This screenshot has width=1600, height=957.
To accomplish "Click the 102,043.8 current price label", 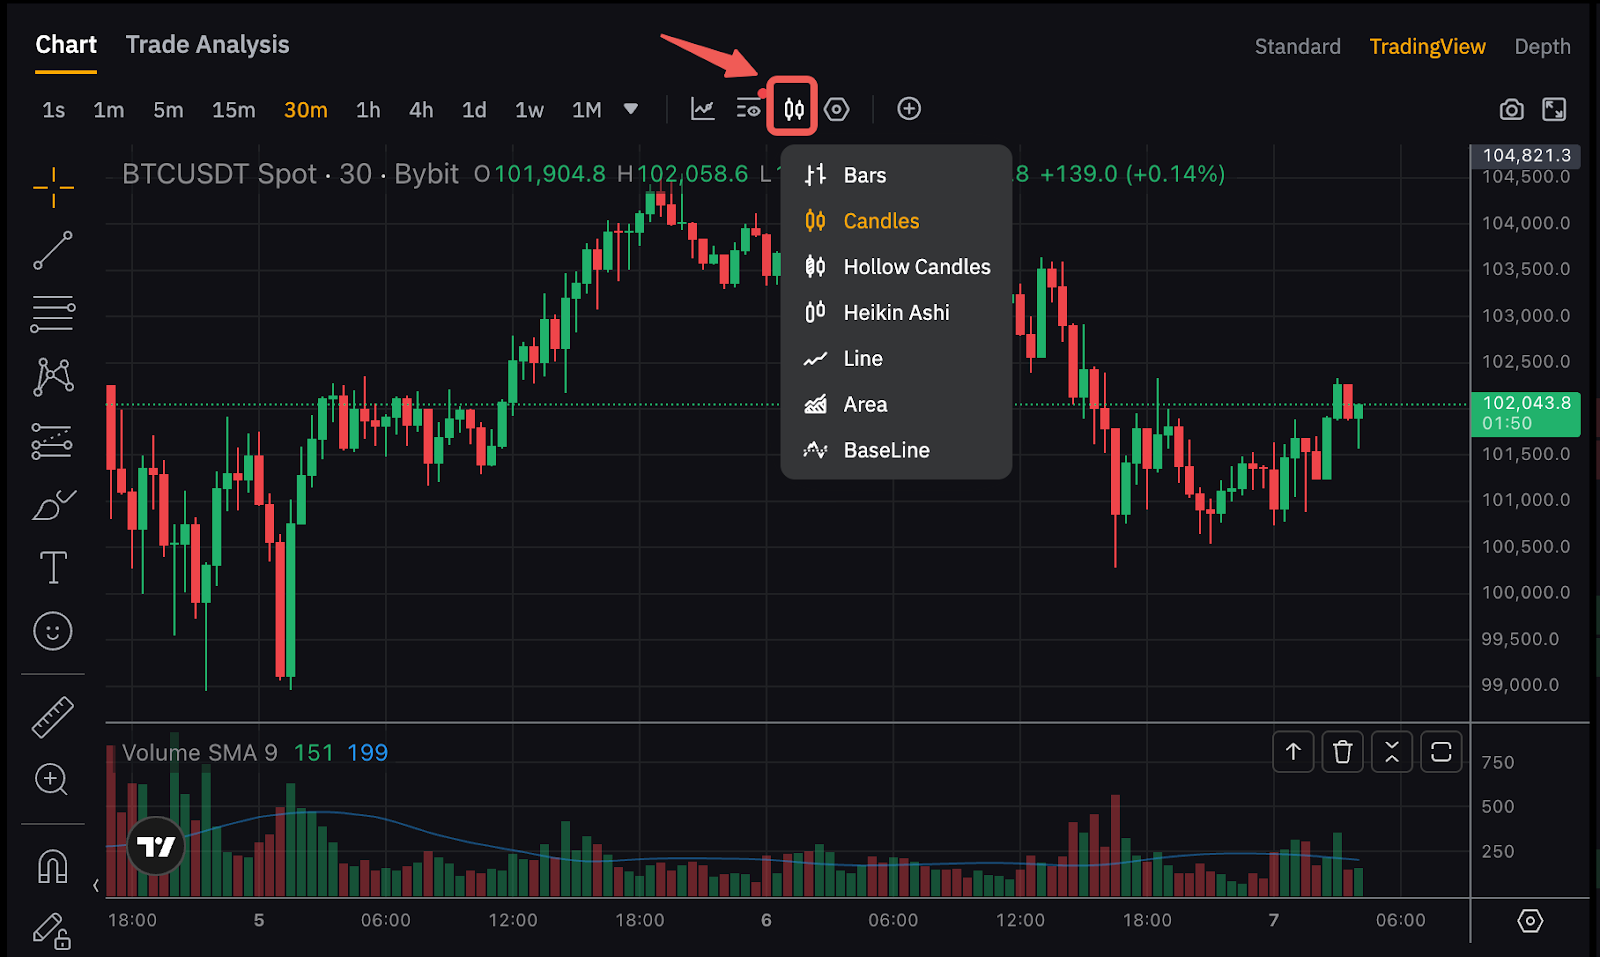I will coord(1525,413).
